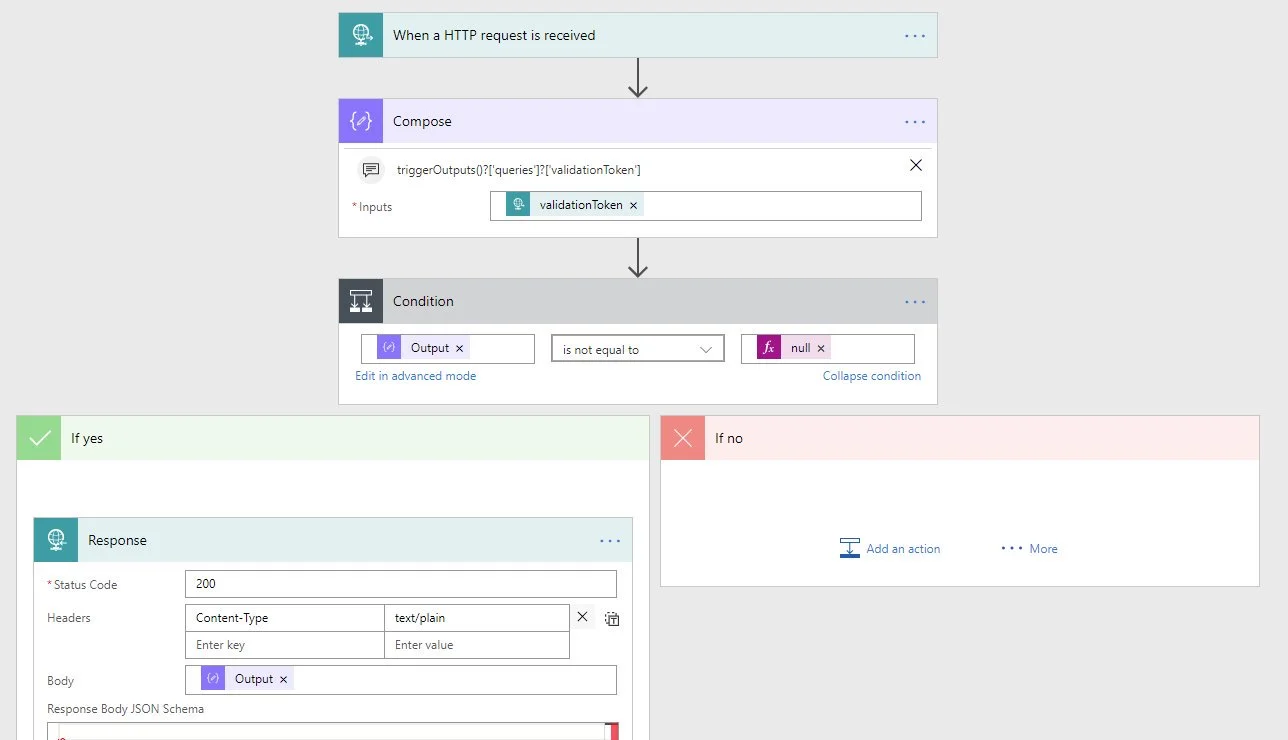Click the Condition card icon
Screen dimensions: 1288x740
[x=361, y=301]
